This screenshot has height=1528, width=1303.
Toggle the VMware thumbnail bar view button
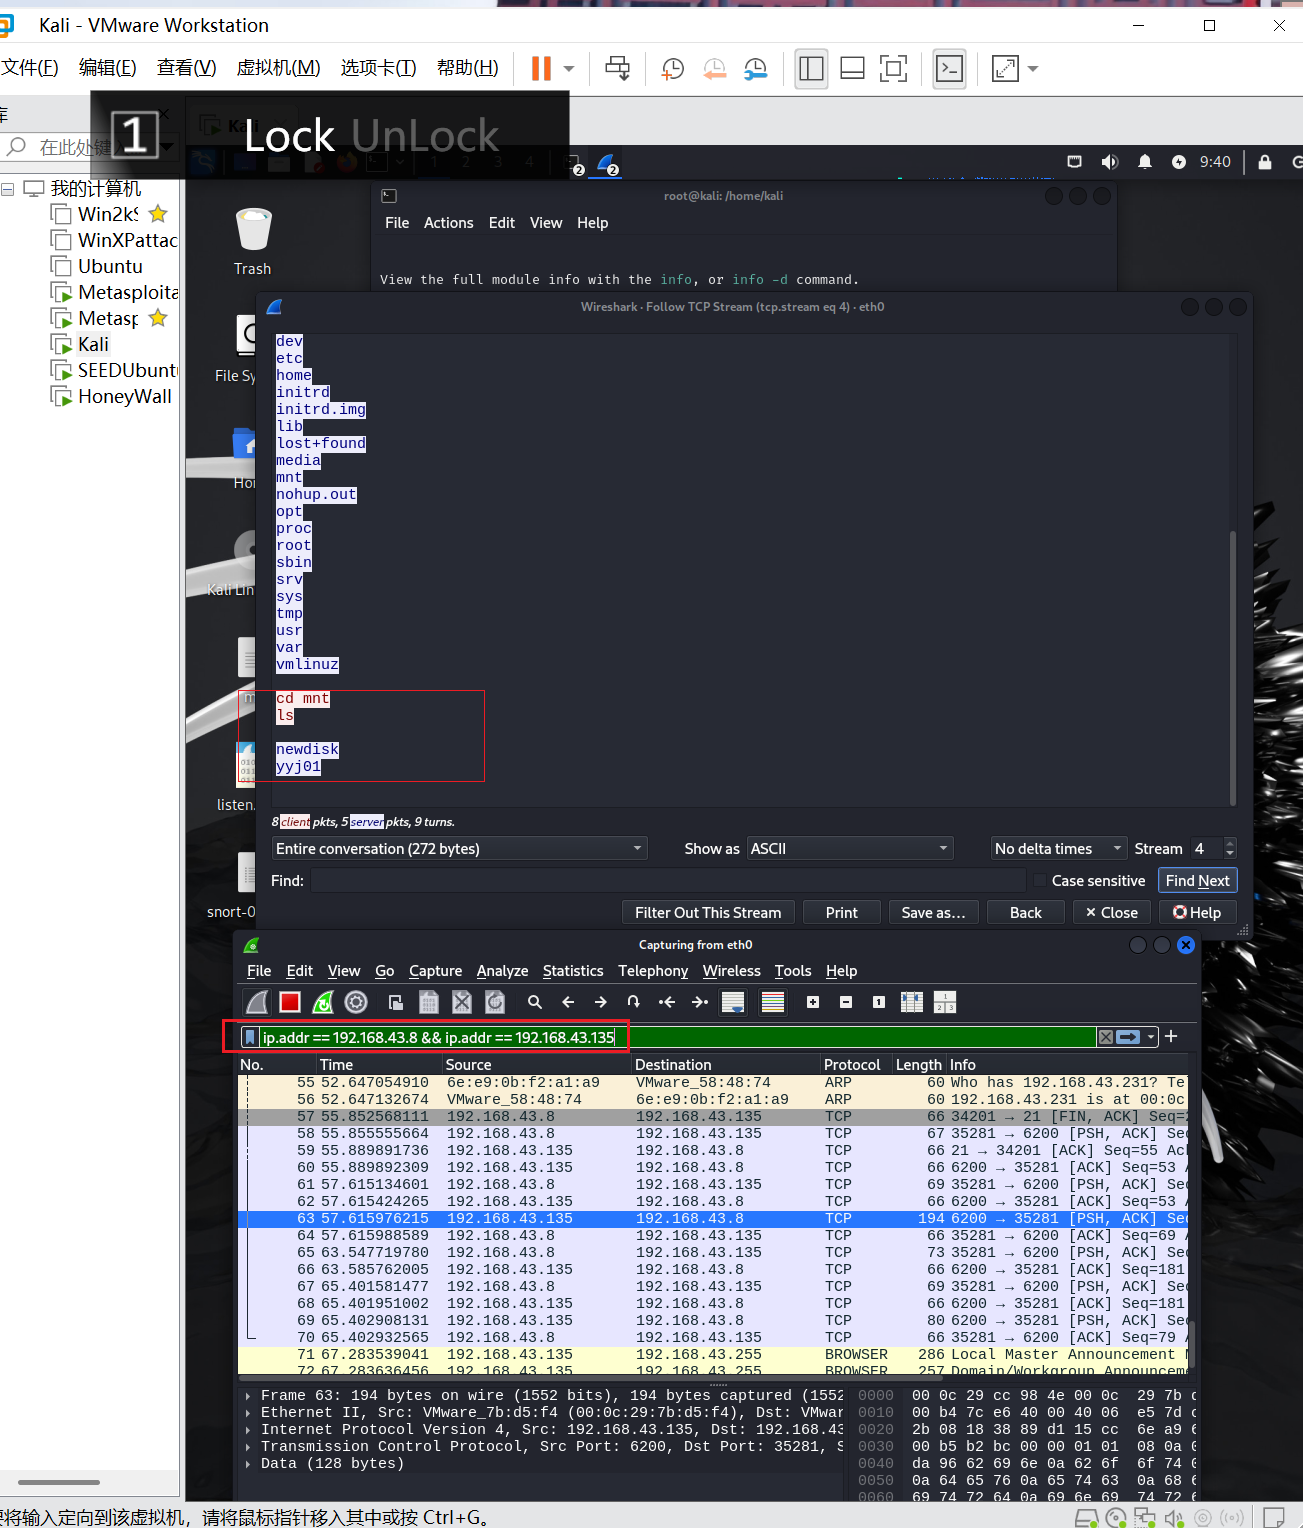852,69
